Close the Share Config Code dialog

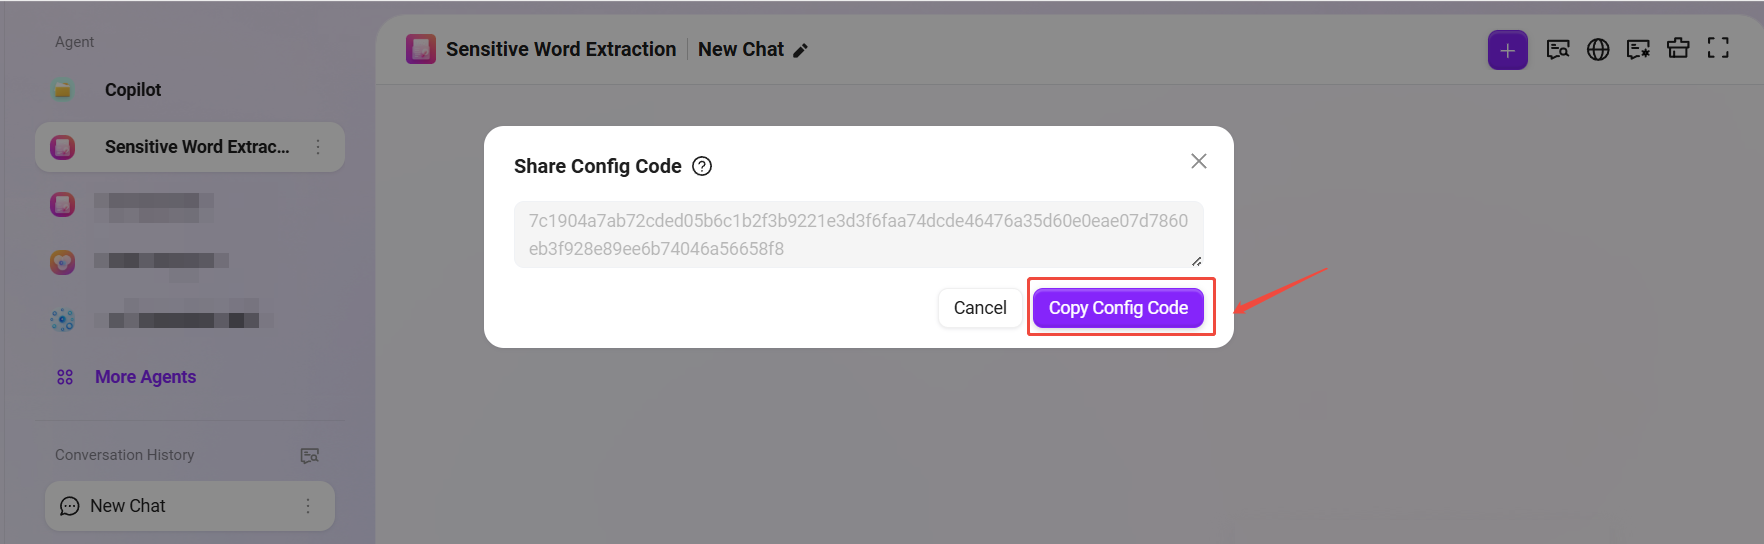point(1199,161)
